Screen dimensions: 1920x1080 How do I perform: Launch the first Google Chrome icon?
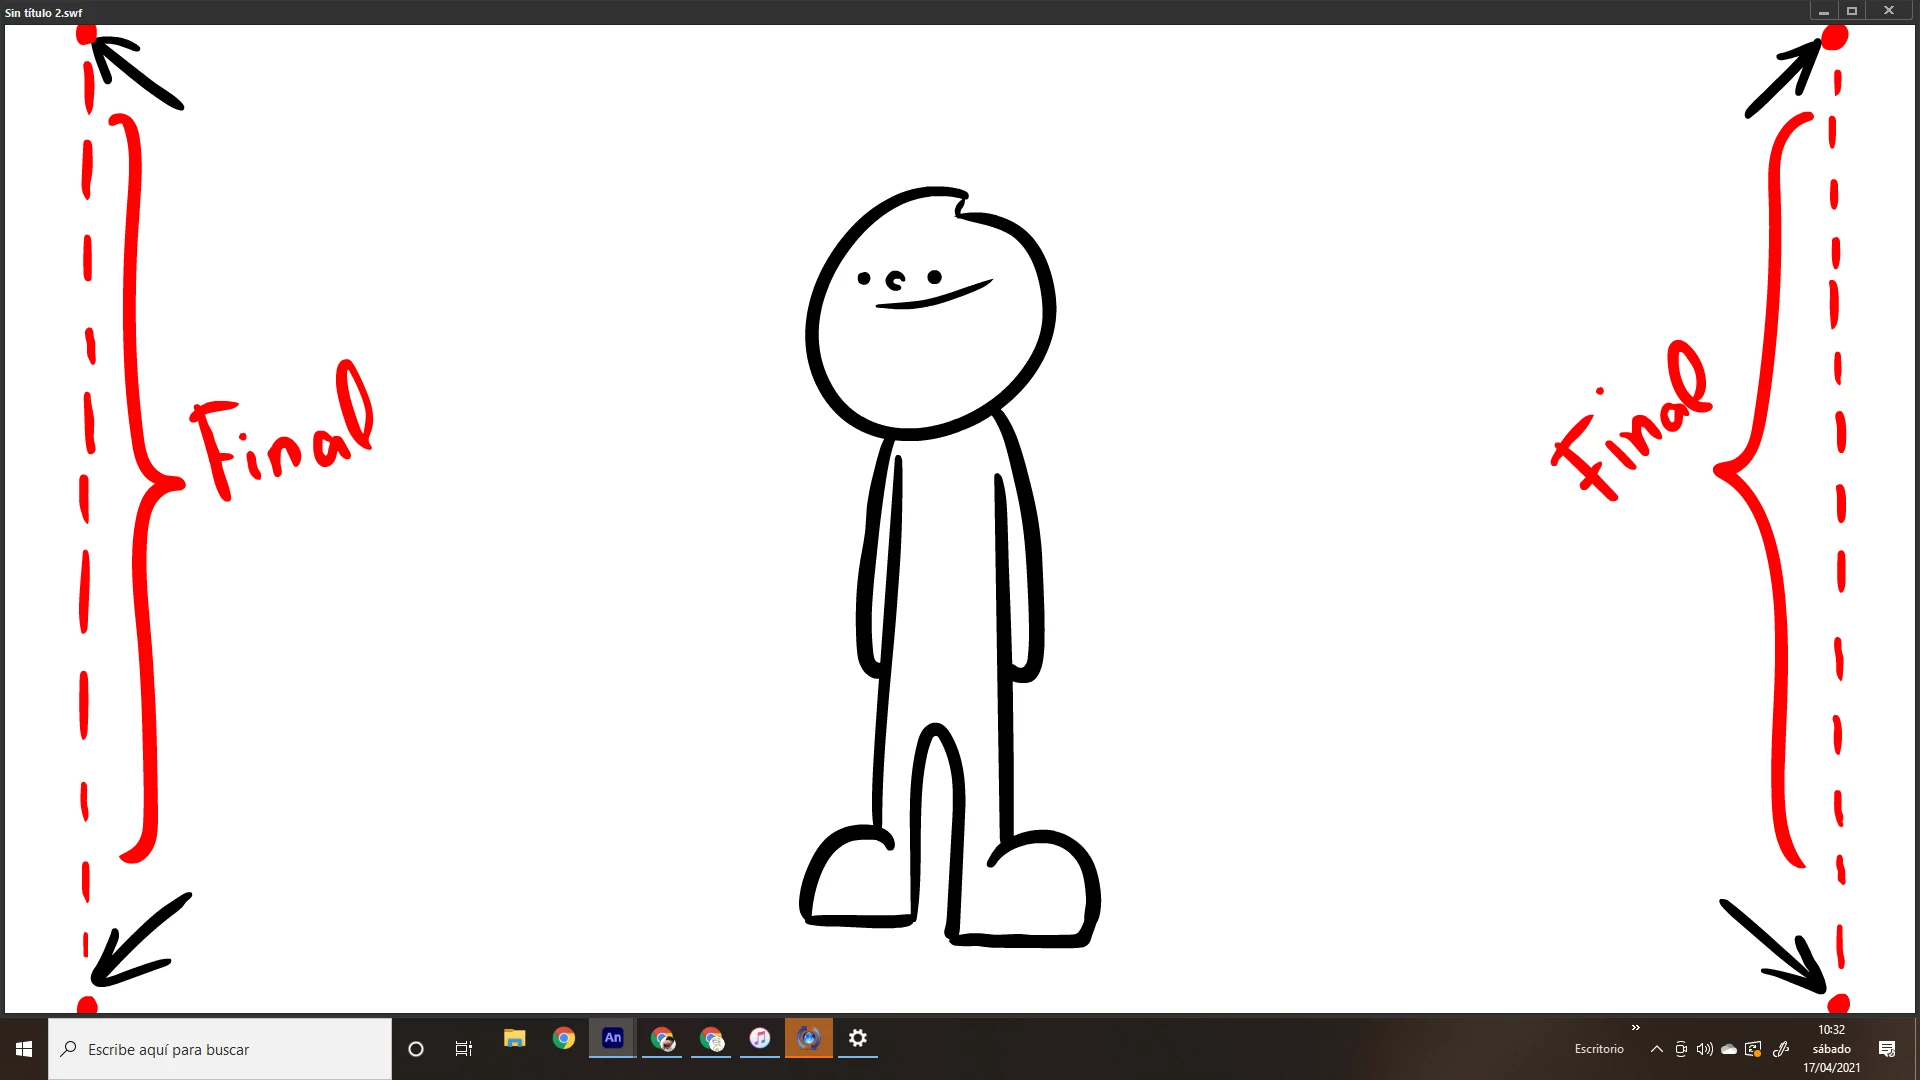coord(564,1039)
